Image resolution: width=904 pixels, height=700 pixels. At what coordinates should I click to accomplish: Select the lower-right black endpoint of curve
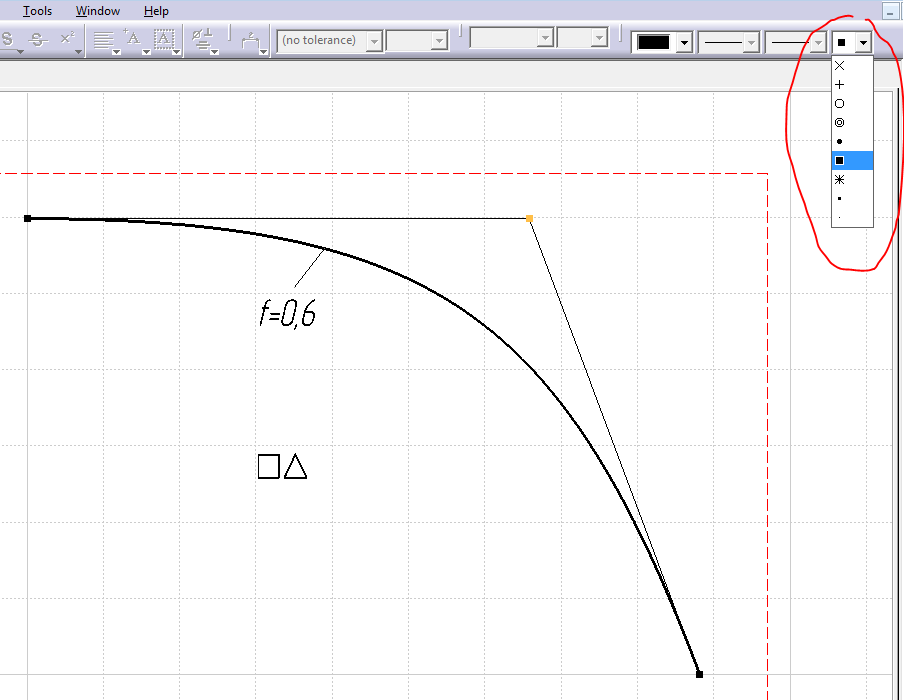pyautogui.click(x=699, y=674)
